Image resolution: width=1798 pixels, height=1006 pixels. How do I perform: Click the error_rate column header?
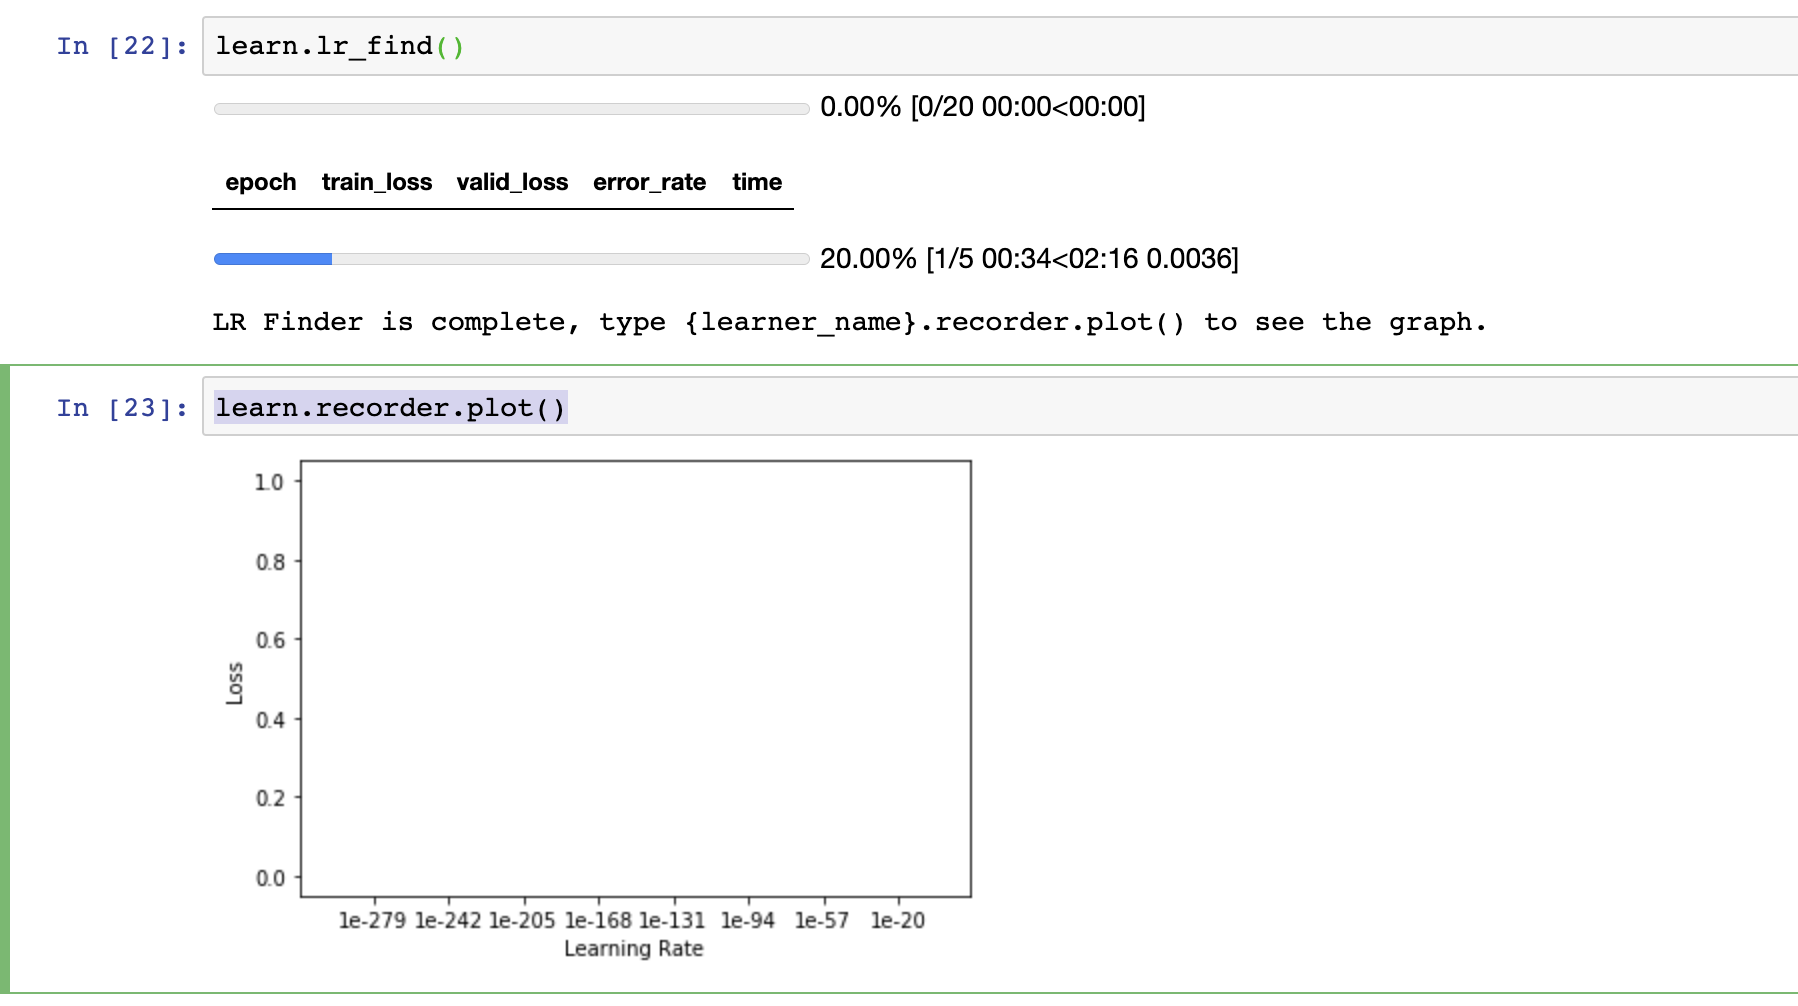tap(649, 182)
